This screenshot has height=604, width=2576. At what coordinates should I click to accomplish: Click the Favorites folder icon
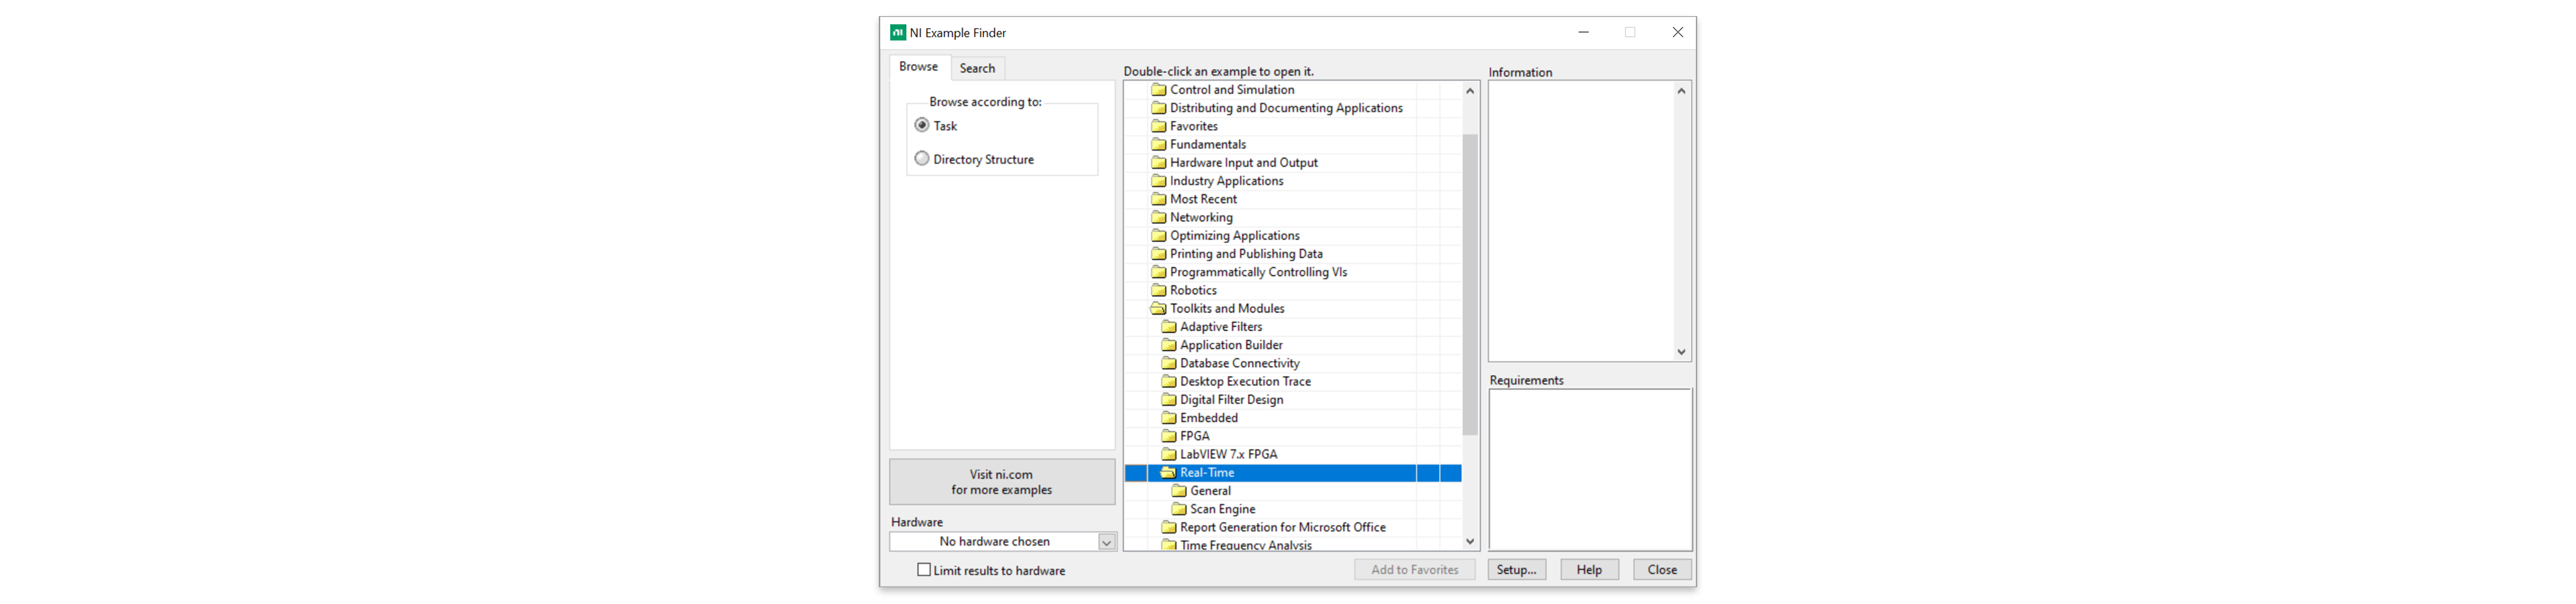tap(1159, 126)
